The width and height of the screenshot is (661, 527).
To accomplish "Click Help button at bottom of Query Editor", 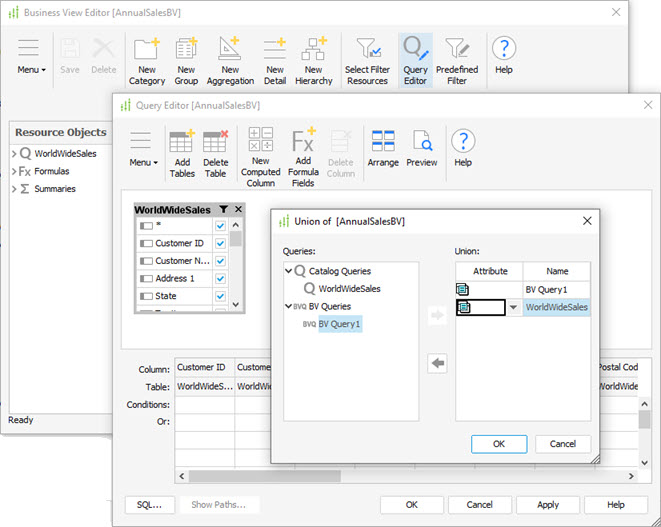I will pyautogui.click(x=616, y=505).
